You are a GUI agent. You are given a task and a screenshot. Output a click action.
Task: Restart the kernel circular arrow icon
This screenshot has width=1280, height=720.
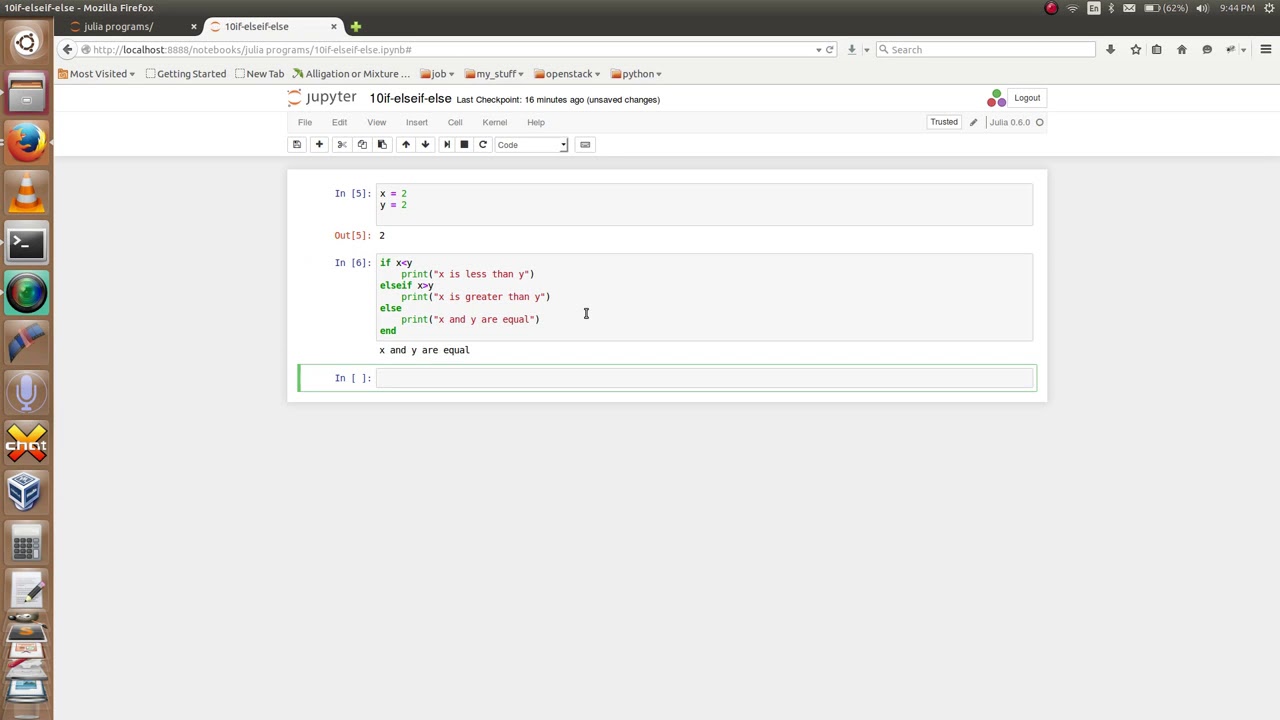tap(483, 145)
